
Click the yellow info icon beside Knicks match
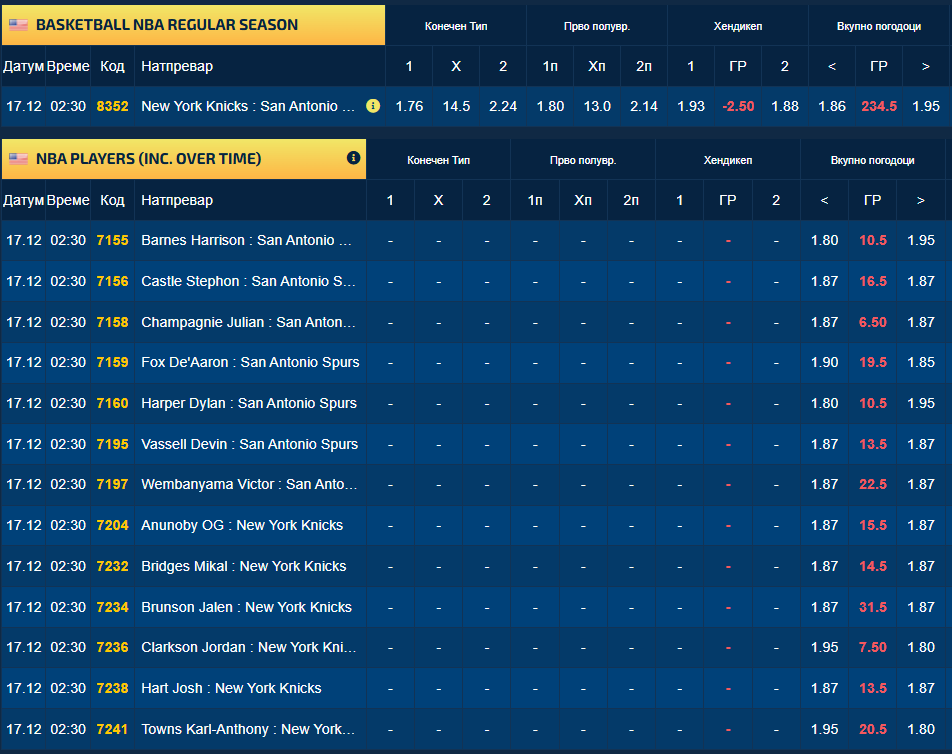coord(373,105)
